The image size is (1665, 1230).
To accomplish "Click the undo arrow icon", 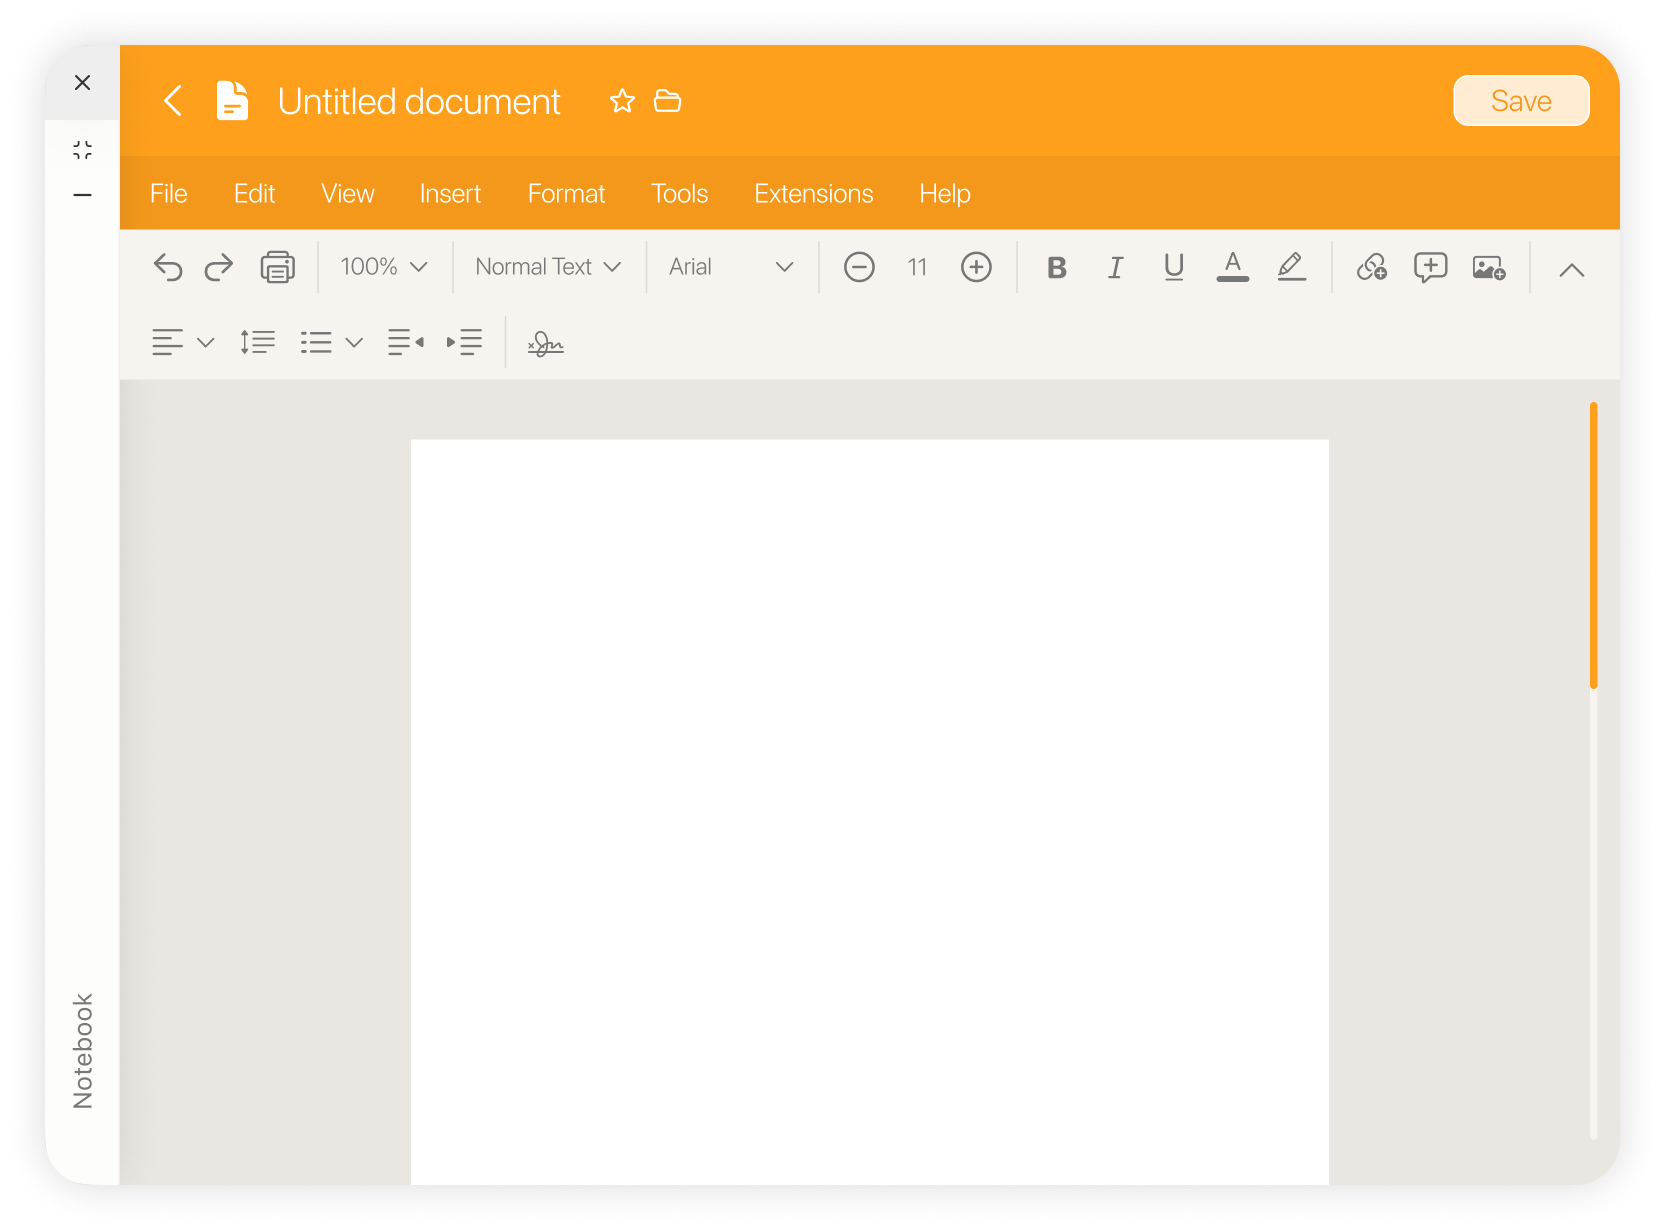I will [x=168, y=267].
